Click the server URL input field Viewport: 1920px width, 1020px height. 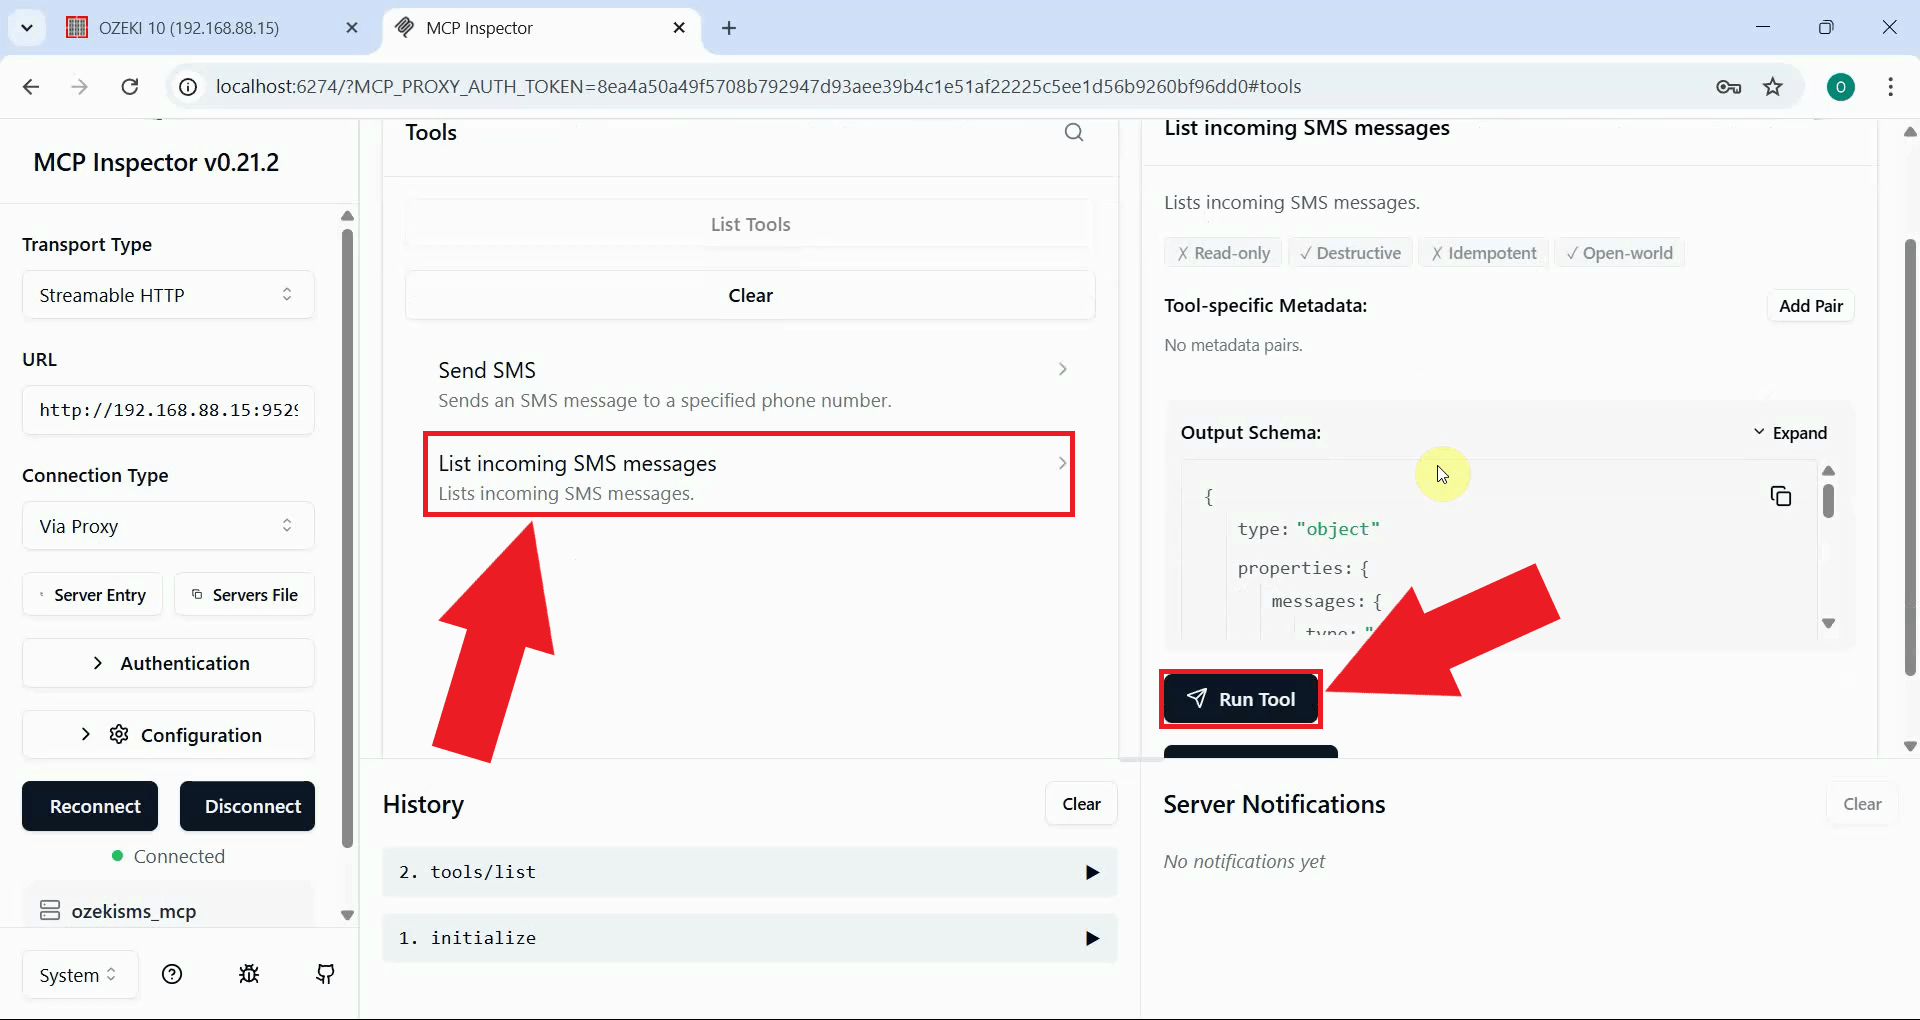[167, 409]
